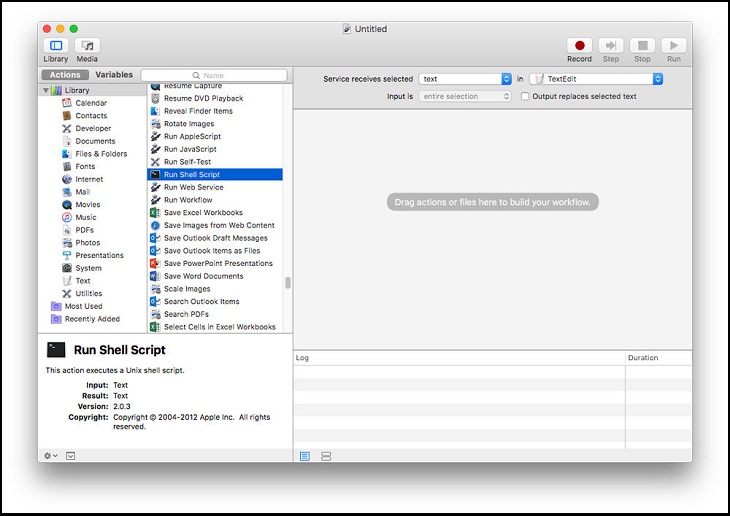This screenshot has width=730, height=516.
Task: Select the Files & Folders category icon
Action: click(x=67, y=154)
